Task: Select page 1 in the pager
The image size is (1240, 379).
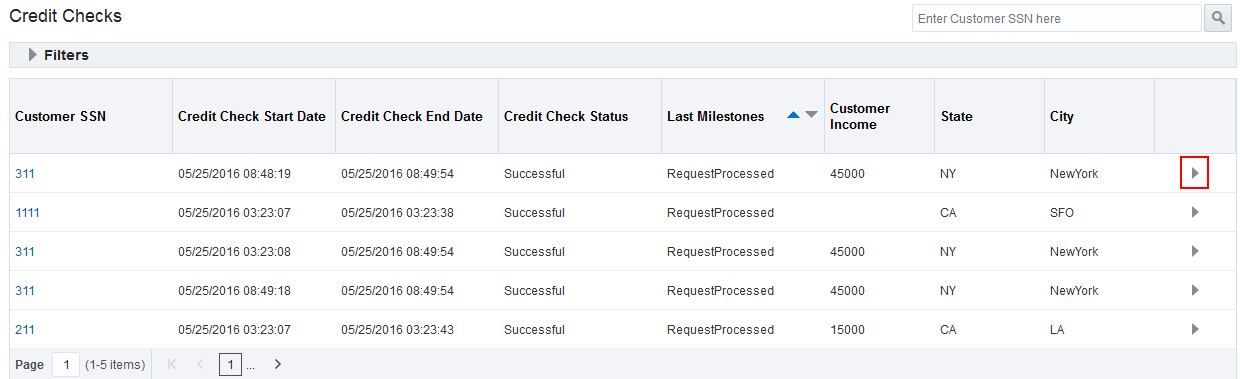Action: click(x=230, y=364)
